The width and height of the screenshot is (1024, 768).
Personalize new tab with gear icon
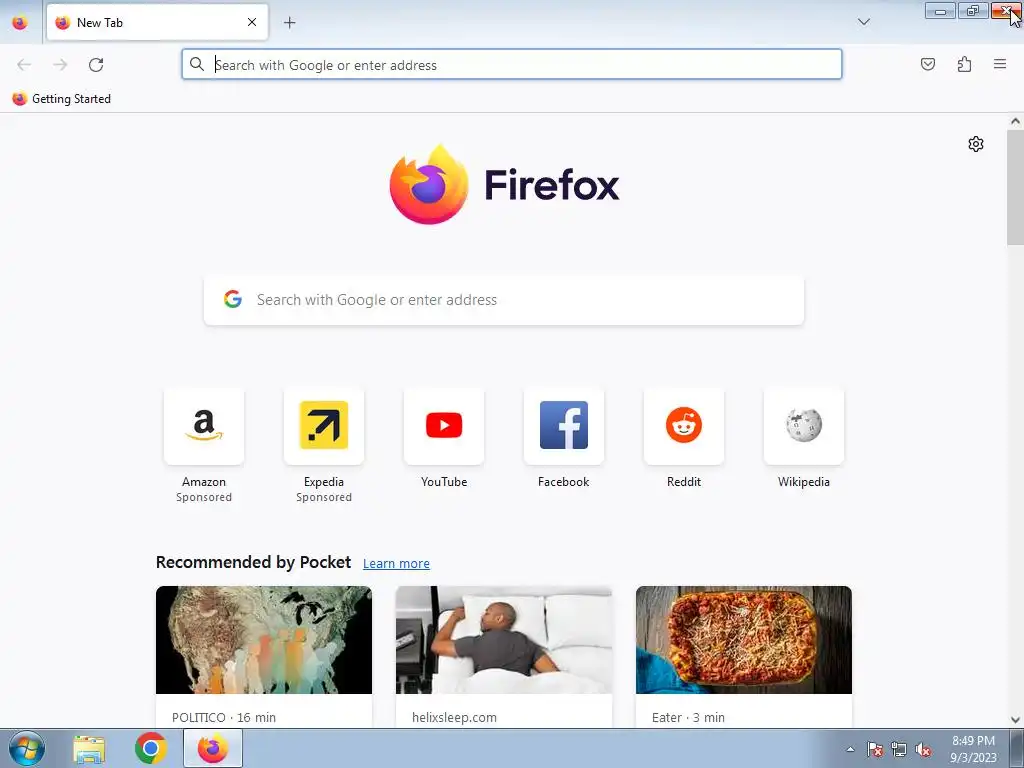pos(976,144)
